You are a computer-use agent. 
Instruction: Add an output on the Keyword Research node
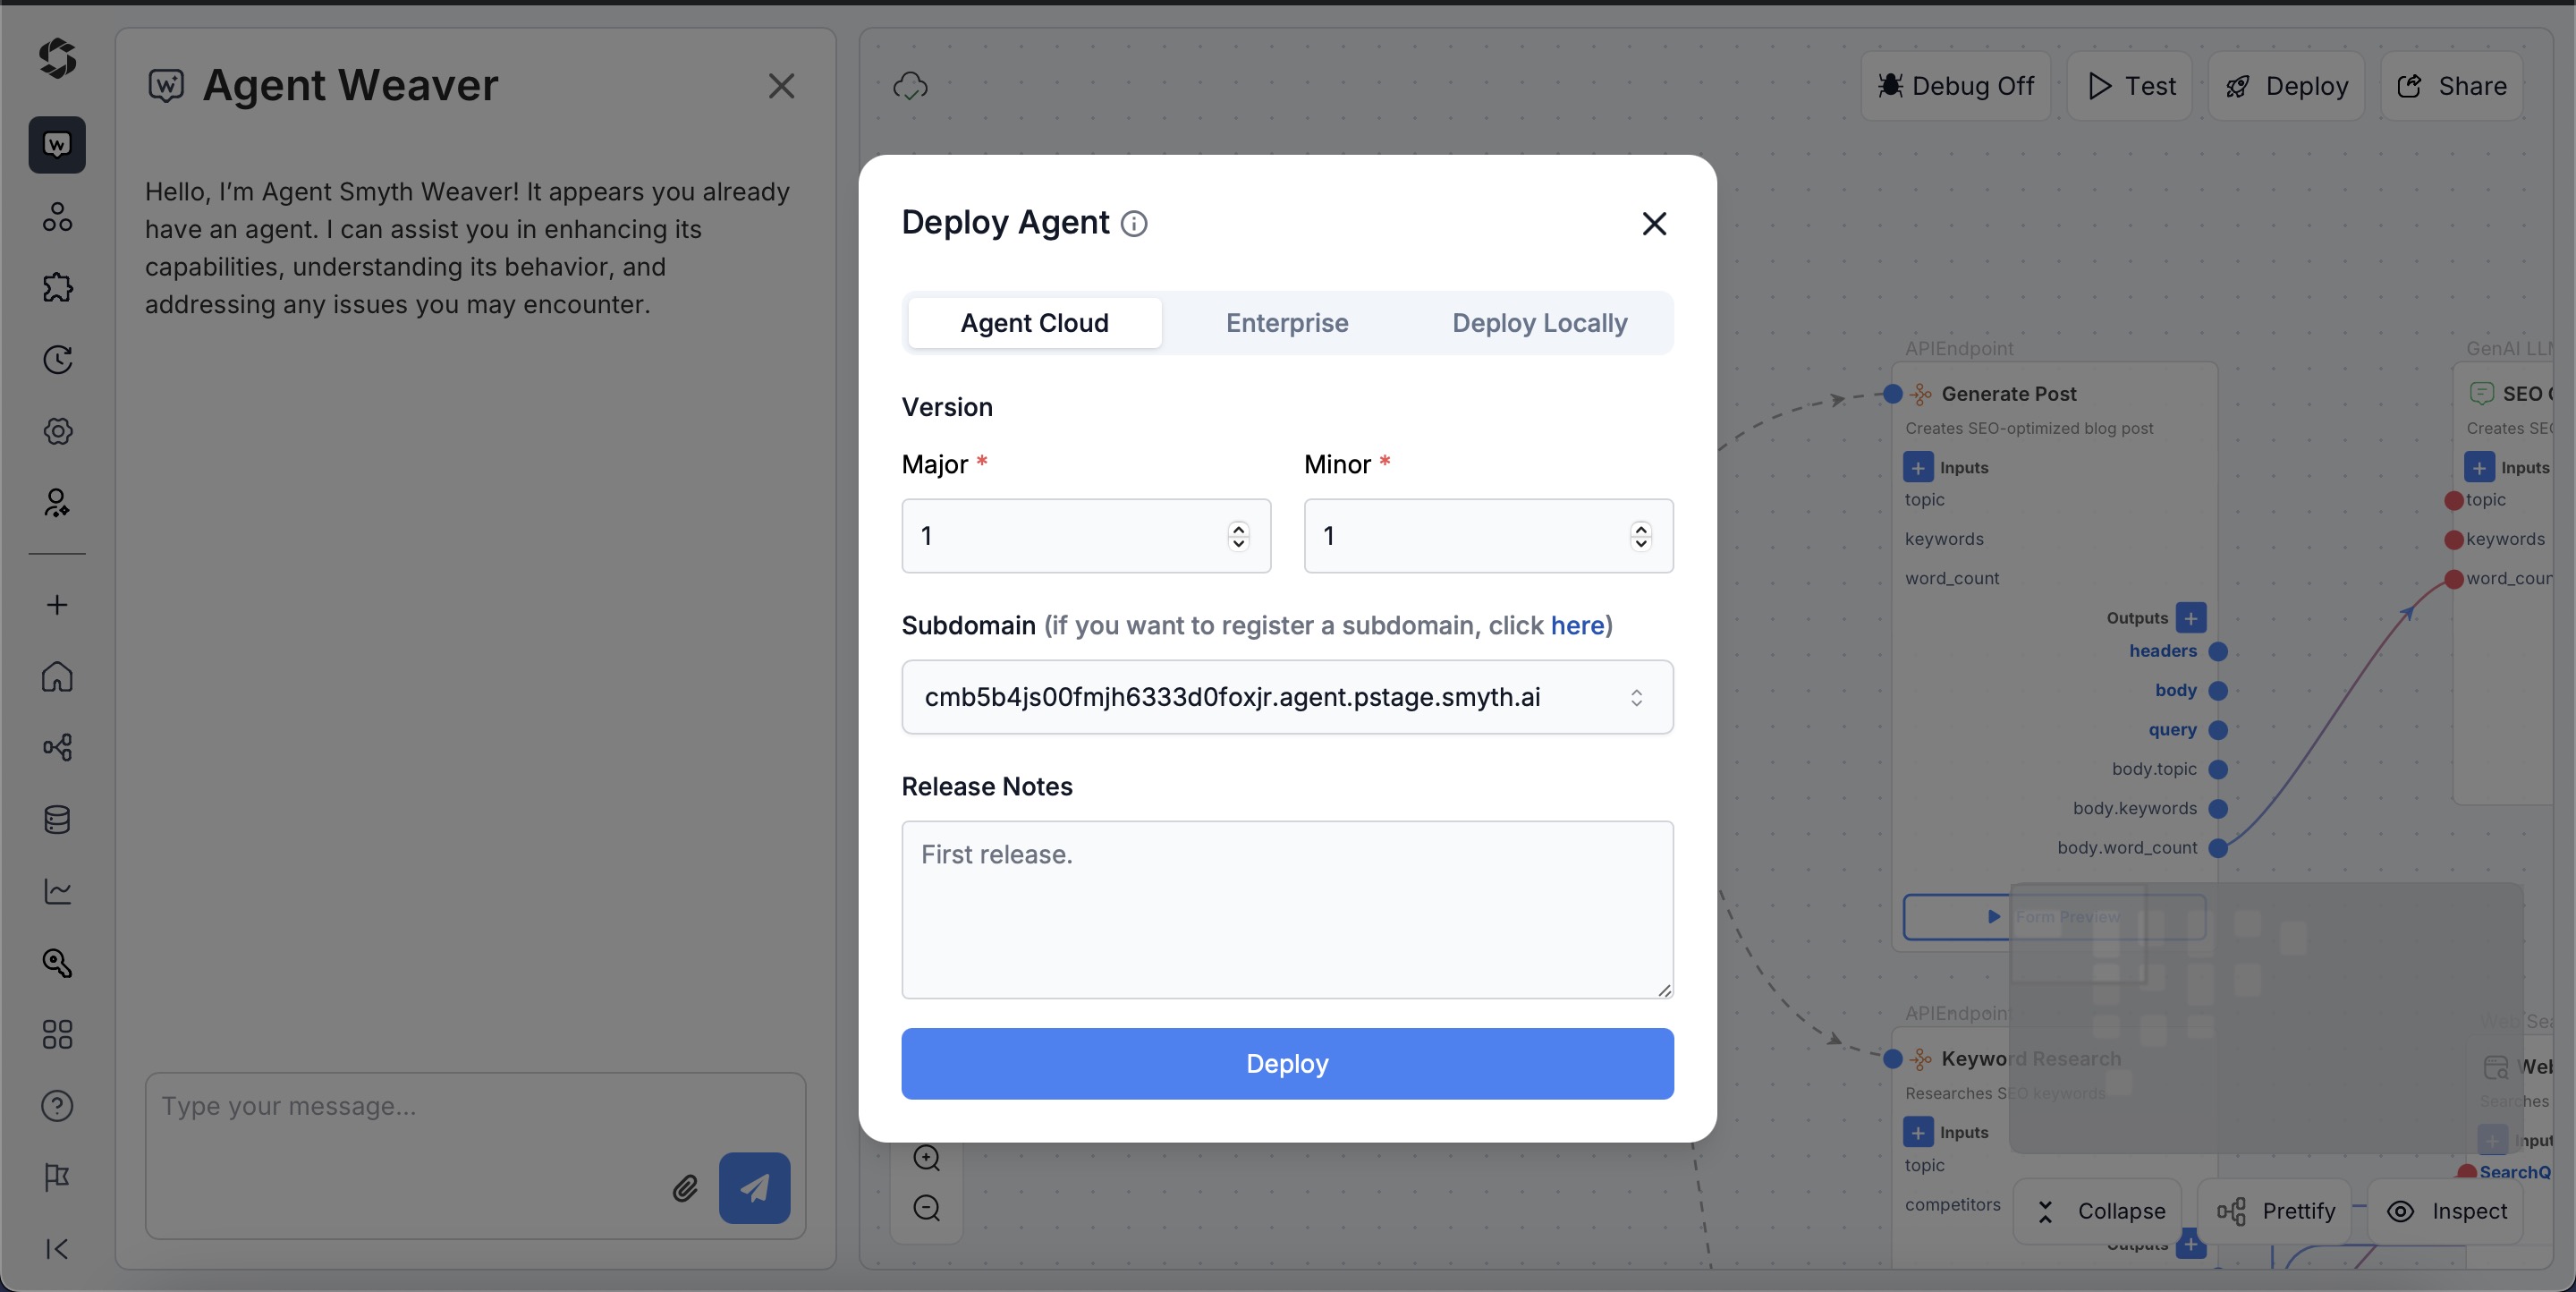pos(2190,1245)
